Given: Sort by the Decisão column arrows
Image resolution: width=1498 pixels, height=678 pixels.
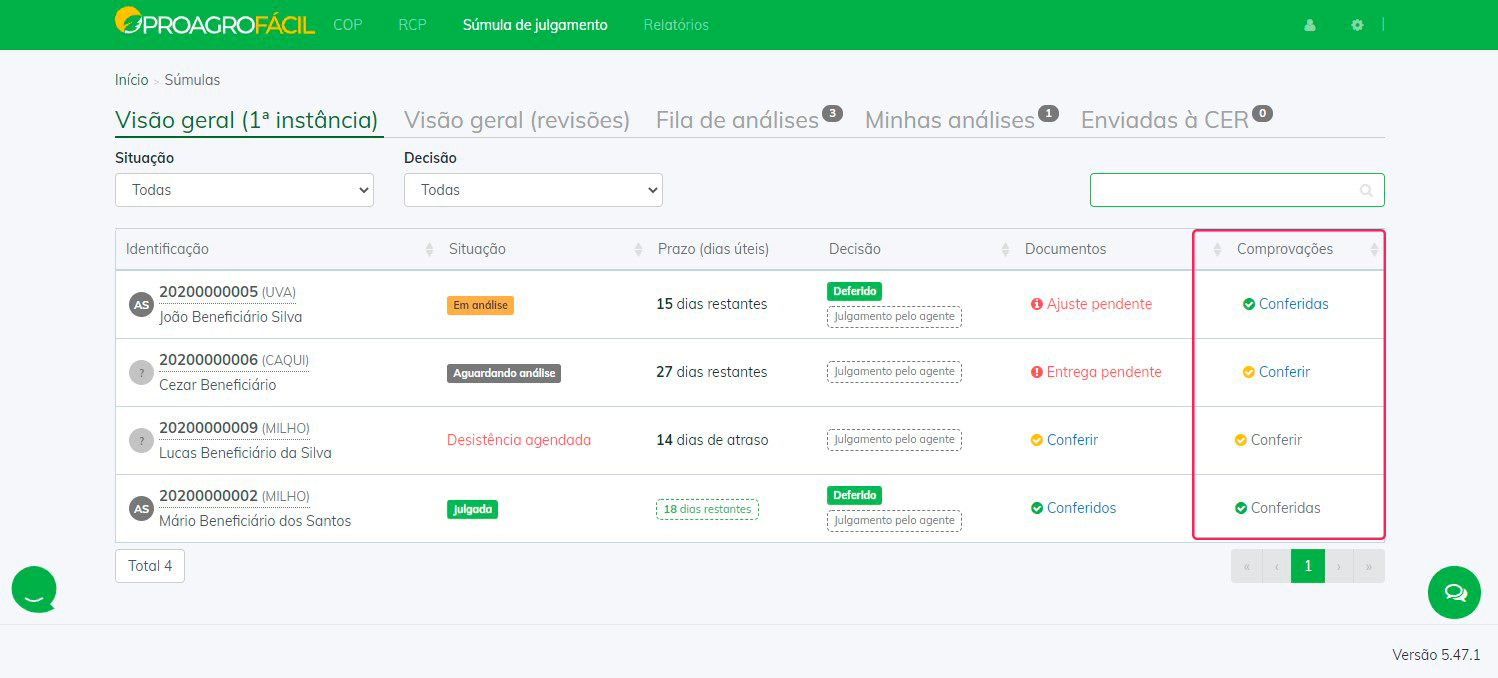Looking at the screenshot, I should click(x=1006, y=249).
